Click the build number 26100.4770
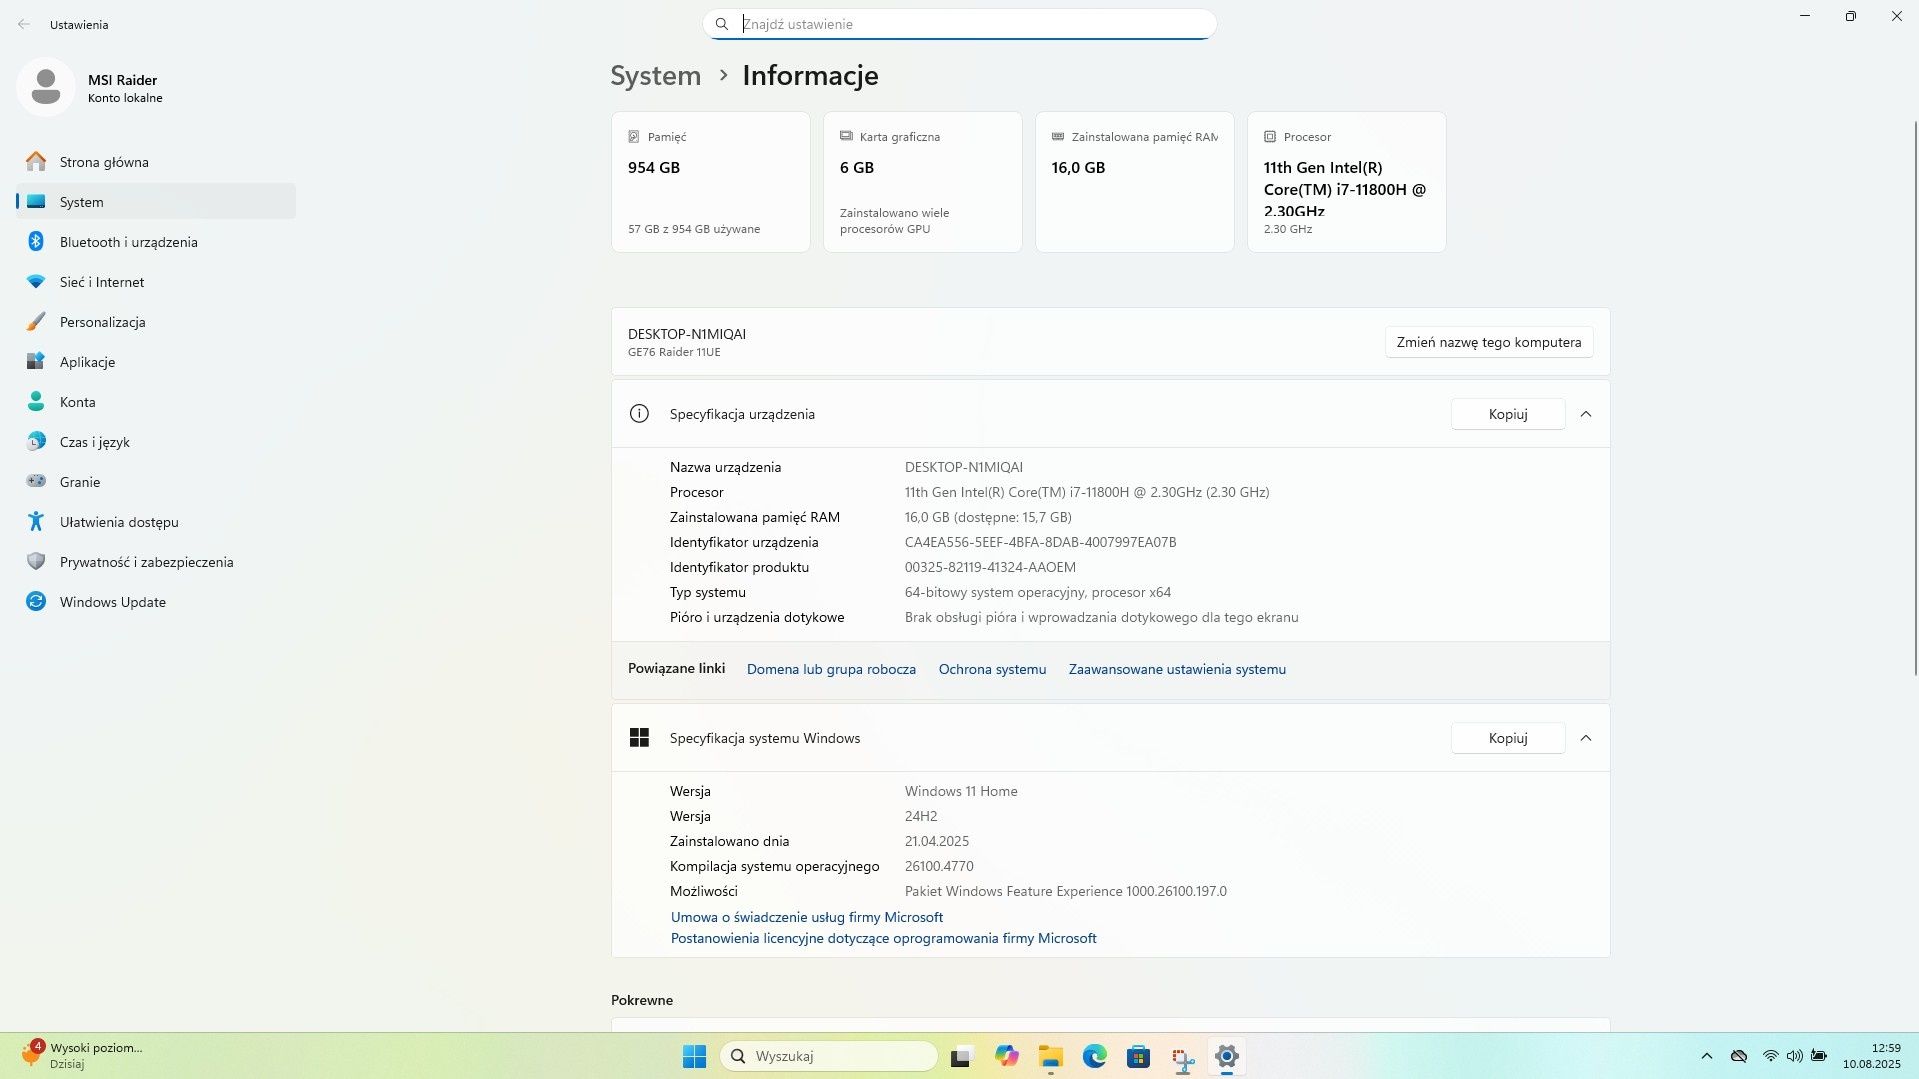The height and width of the screenshot is (1079, 1919). pos(939,866)
